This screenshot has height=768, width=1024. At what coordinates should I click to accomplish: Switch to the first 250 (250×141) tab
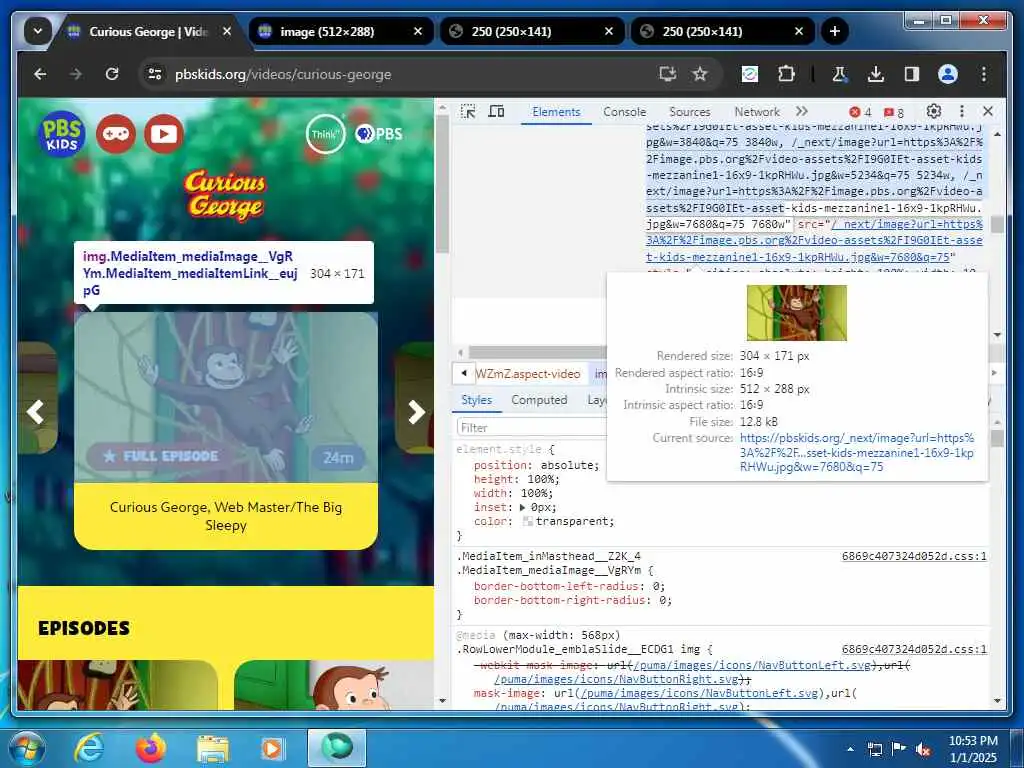tap(533, 31)
